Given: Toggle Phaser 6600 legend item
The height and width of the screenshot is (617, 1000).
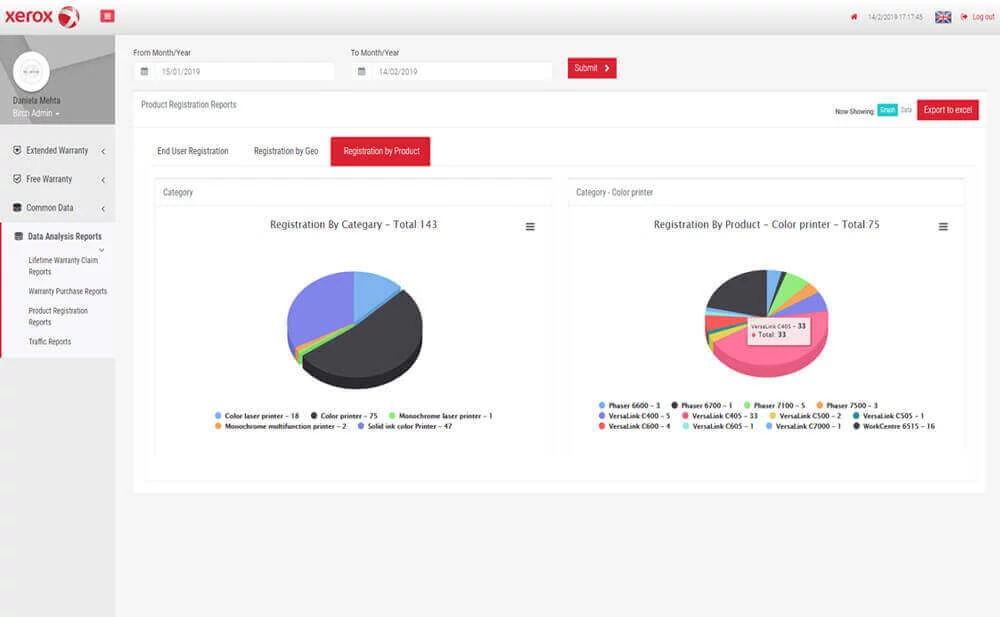Looking at the screenshot, I should tap(629, 406).
